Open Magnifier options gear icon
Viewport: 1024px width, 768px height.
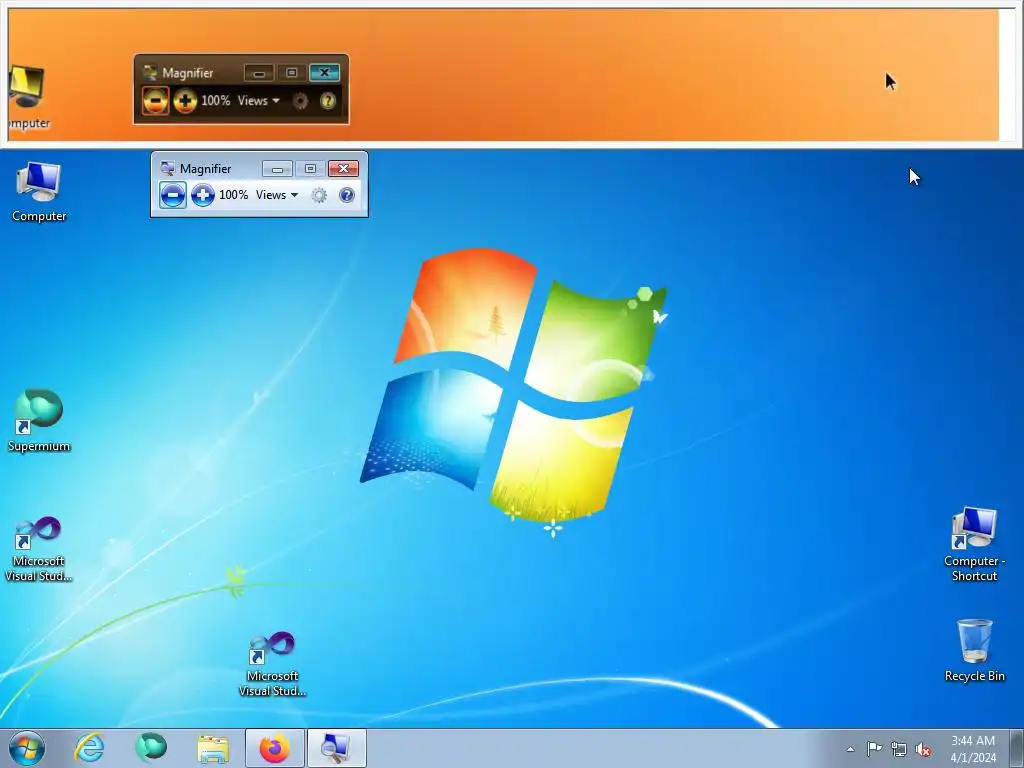pyautogui.click(x=319, y=195)
